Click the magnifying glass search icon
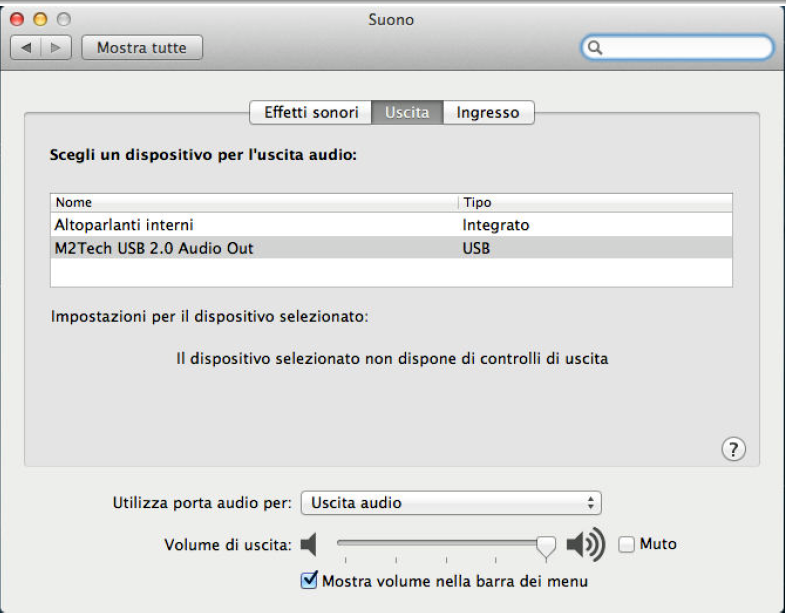The height and width of the screenshot is (613, 786). (x=595, y=48)
